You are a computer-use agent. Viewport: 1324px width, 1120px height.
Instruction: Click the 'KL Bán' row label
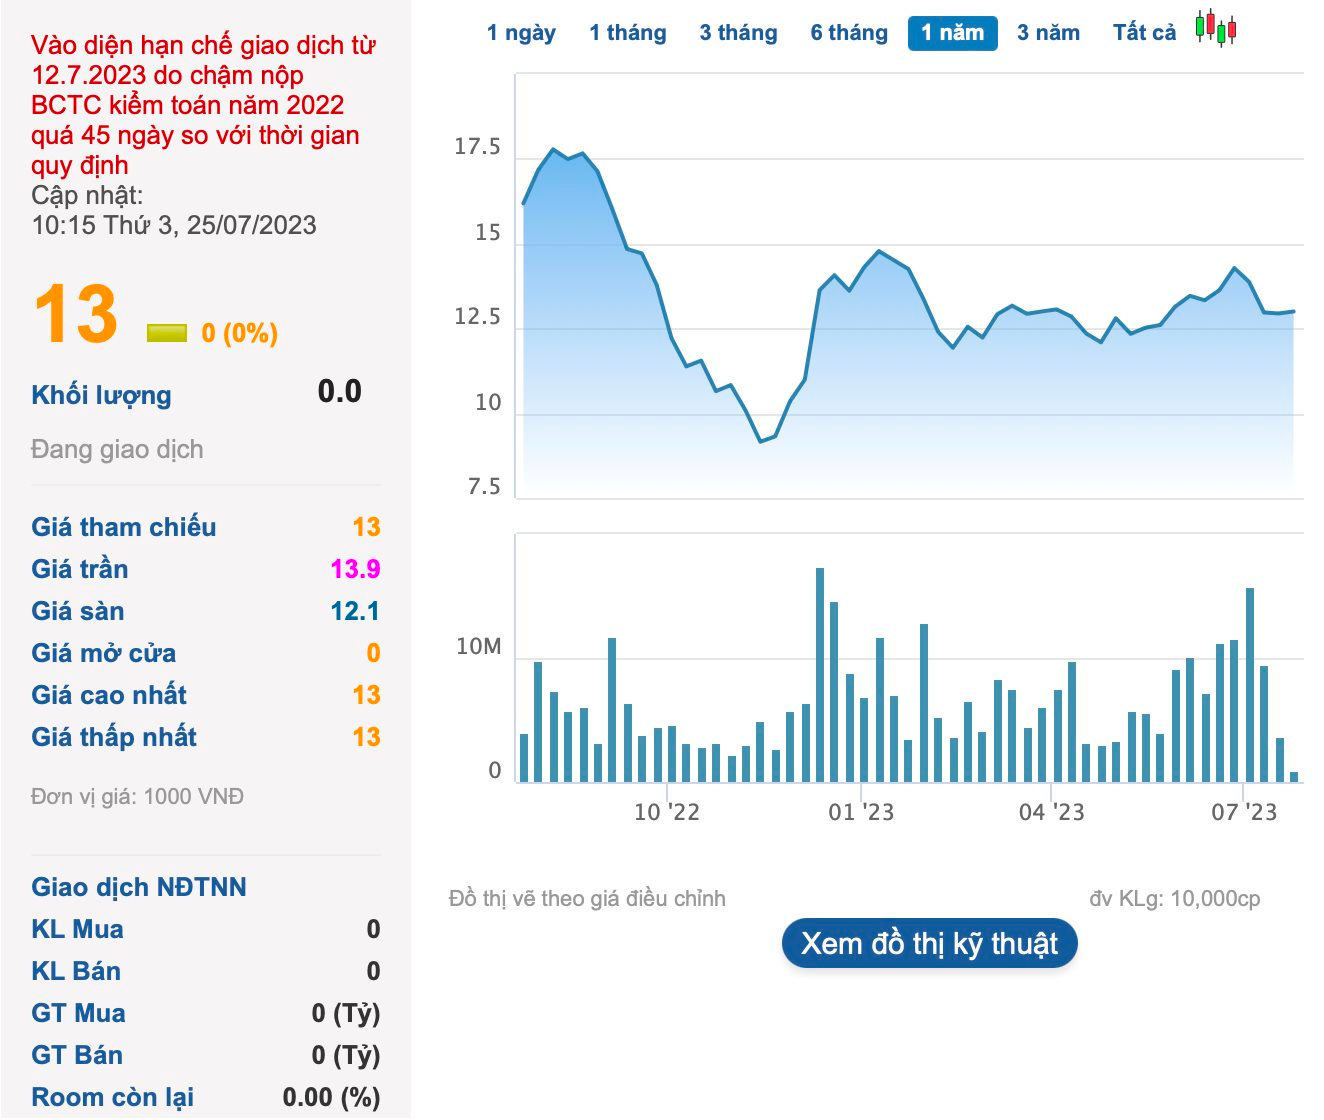tap(76, 971)
